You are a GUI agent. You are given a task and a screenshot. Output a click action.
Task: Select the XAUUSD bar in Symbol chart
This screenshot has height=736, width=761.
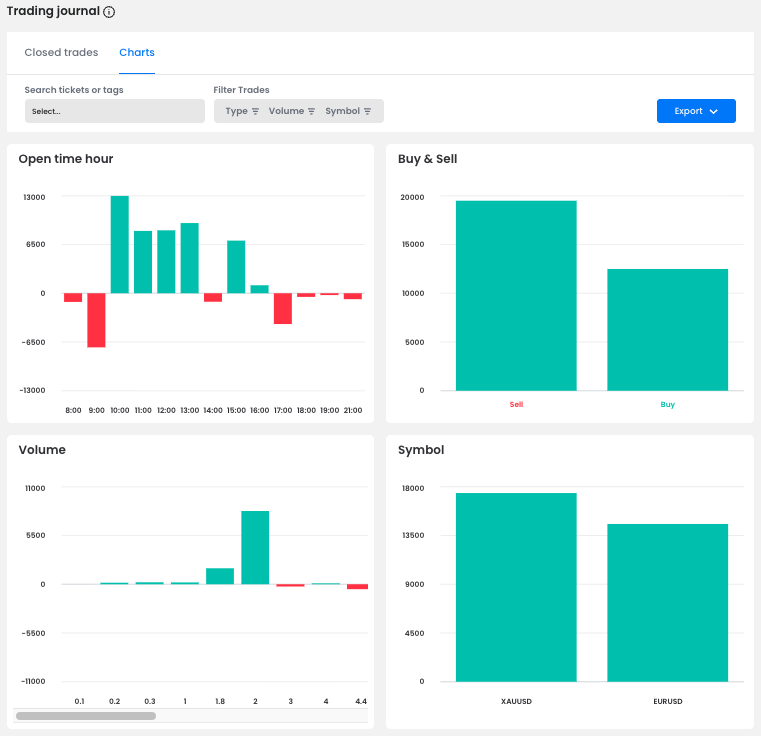[516, 587]
